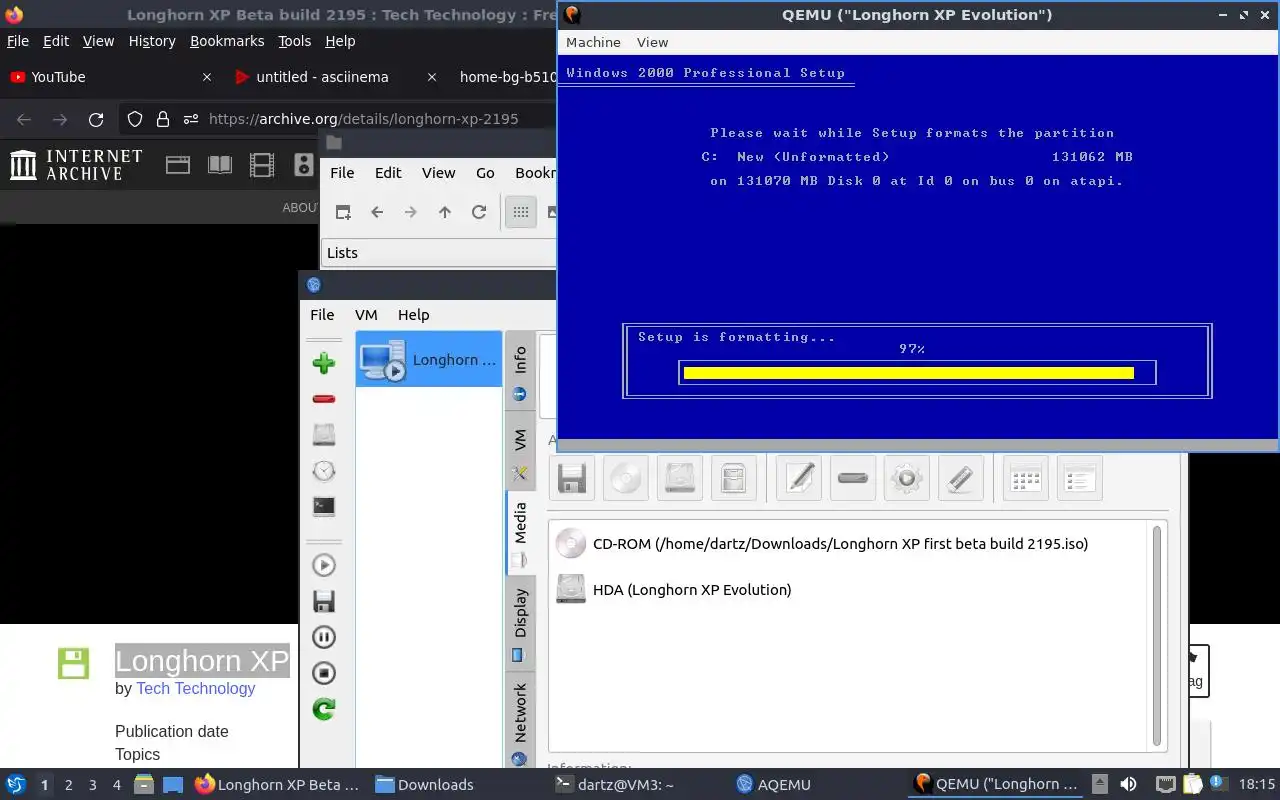Screen dimensions: 1280x800
Task: Click the Firefox address bar URL
Action: [364, 119]
